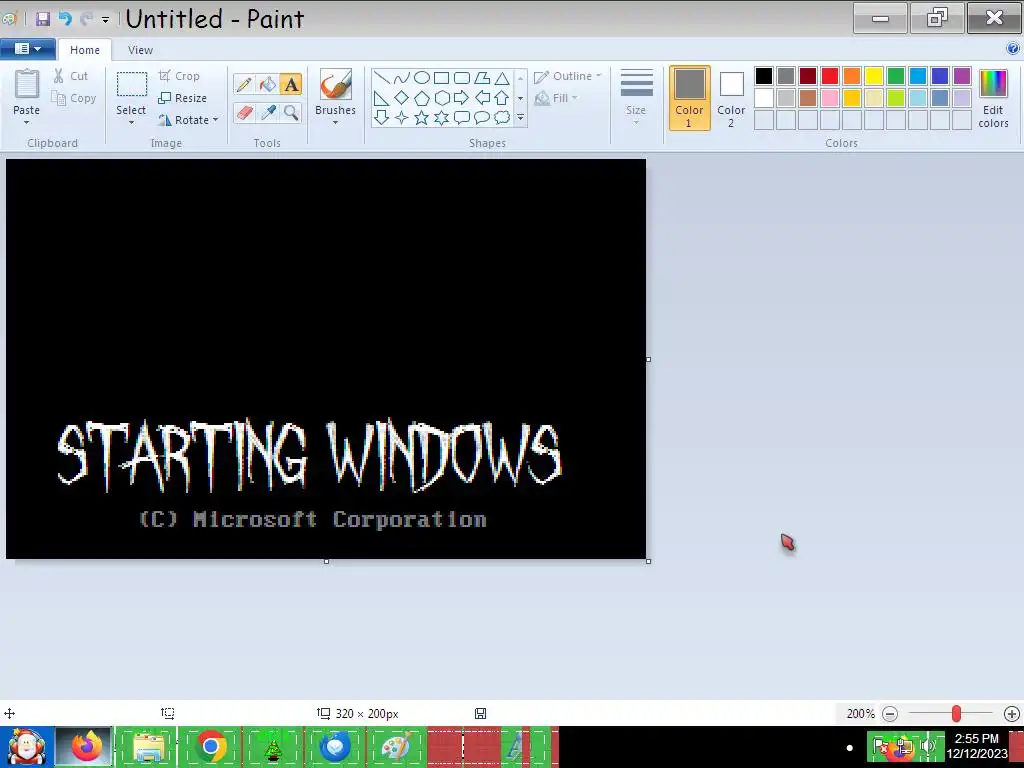Choose the Polygon shape

tap(482, 78)
